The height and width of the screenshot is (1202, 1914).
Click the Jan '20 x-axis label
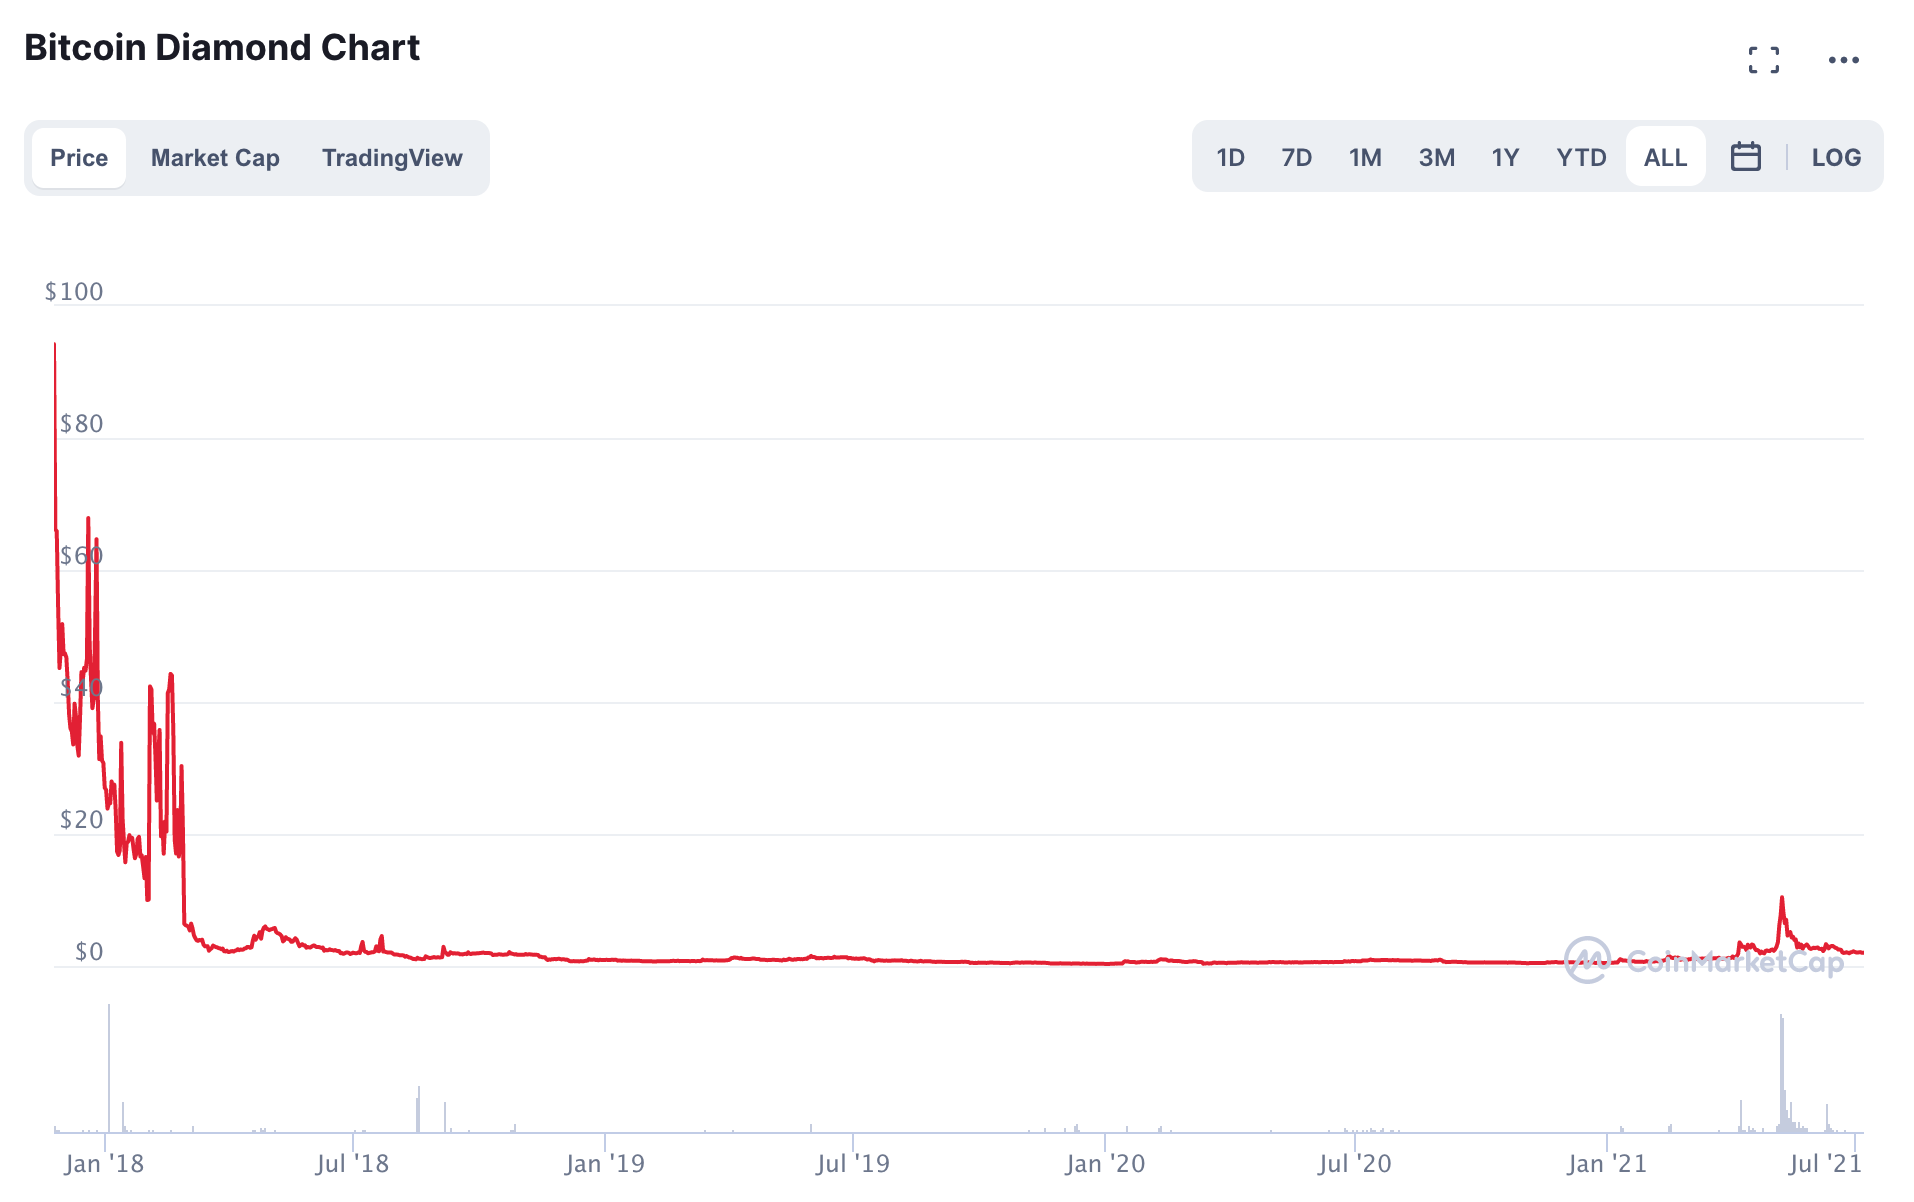point(1105,1164)
